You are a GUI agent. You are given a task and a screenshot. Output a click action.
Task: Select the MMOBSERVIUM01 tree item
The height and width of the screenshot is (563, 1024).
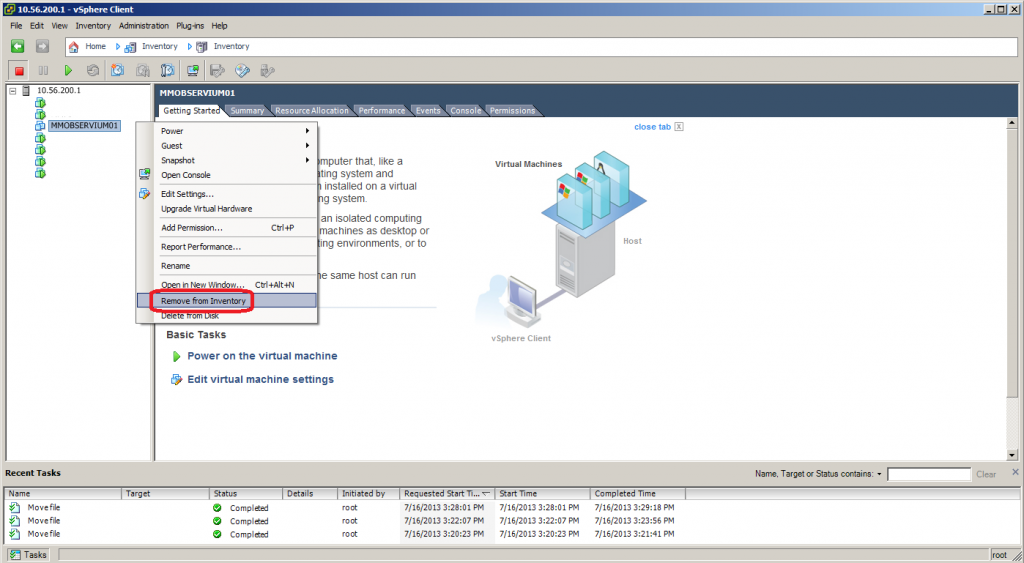click(85, 125)
